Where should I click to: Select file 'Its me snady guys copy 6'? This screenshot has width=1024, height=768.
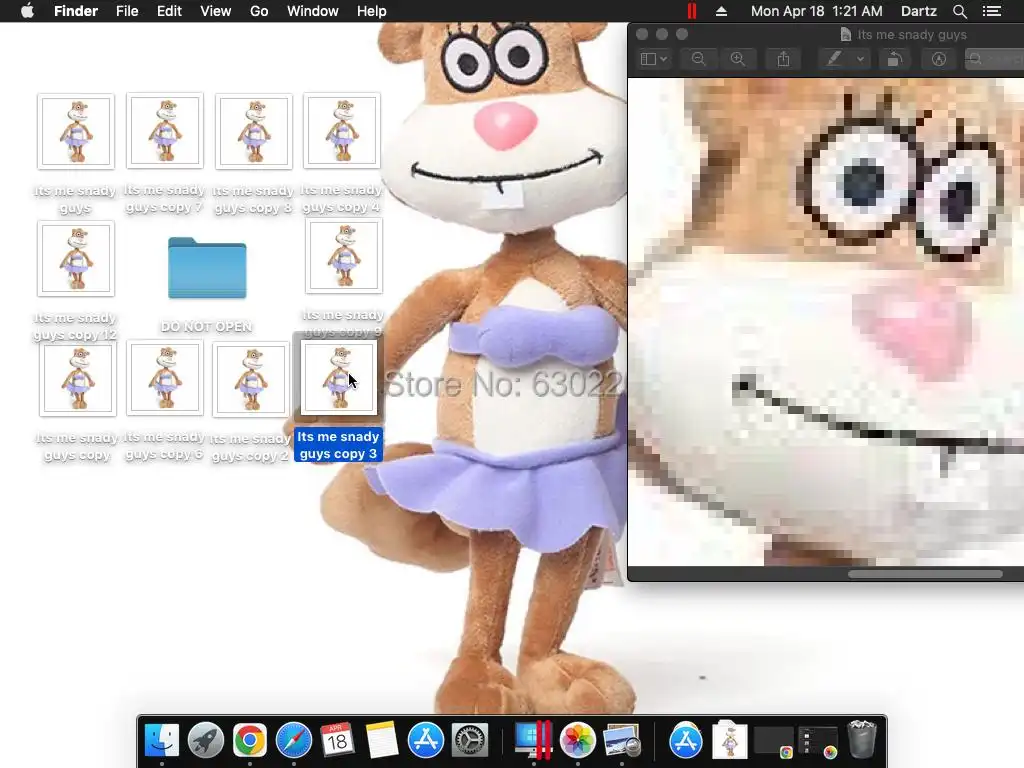coord(165,377)
